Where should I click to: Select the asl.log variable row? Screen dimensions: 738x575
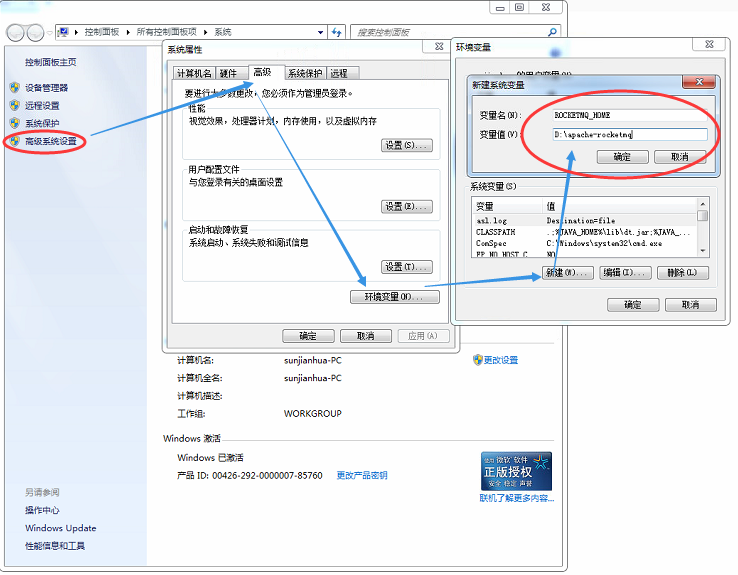(x=585, y=221)
